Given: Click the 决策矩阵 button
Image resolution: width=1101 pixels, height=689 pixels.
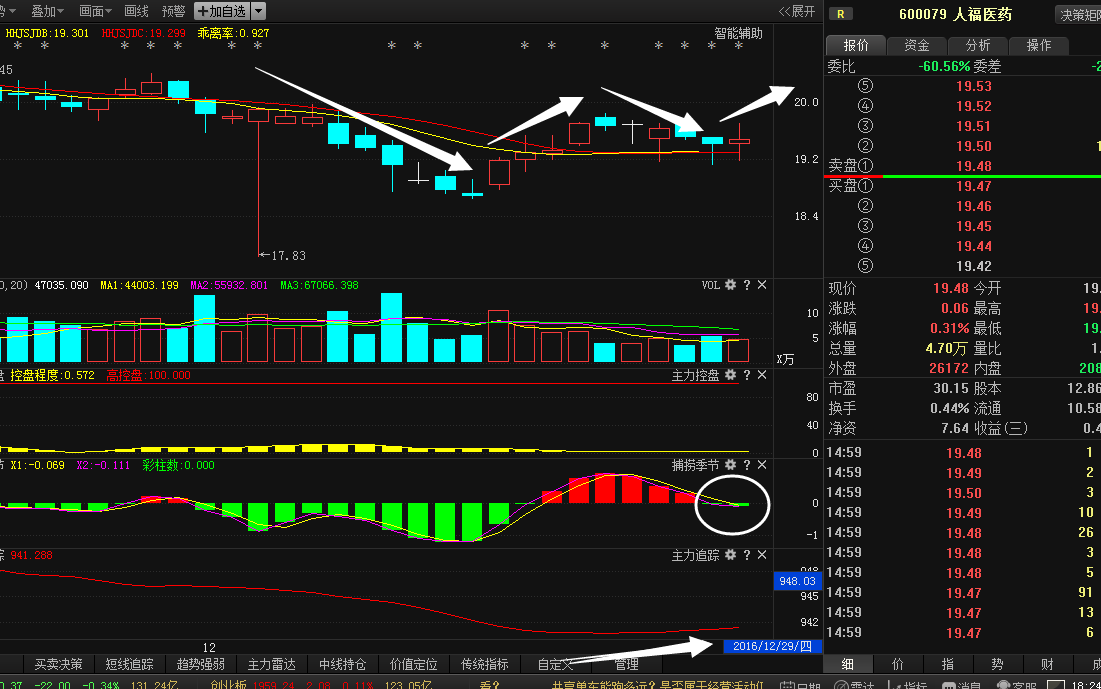Looking at the screenshot, I should pos(1079,15).
